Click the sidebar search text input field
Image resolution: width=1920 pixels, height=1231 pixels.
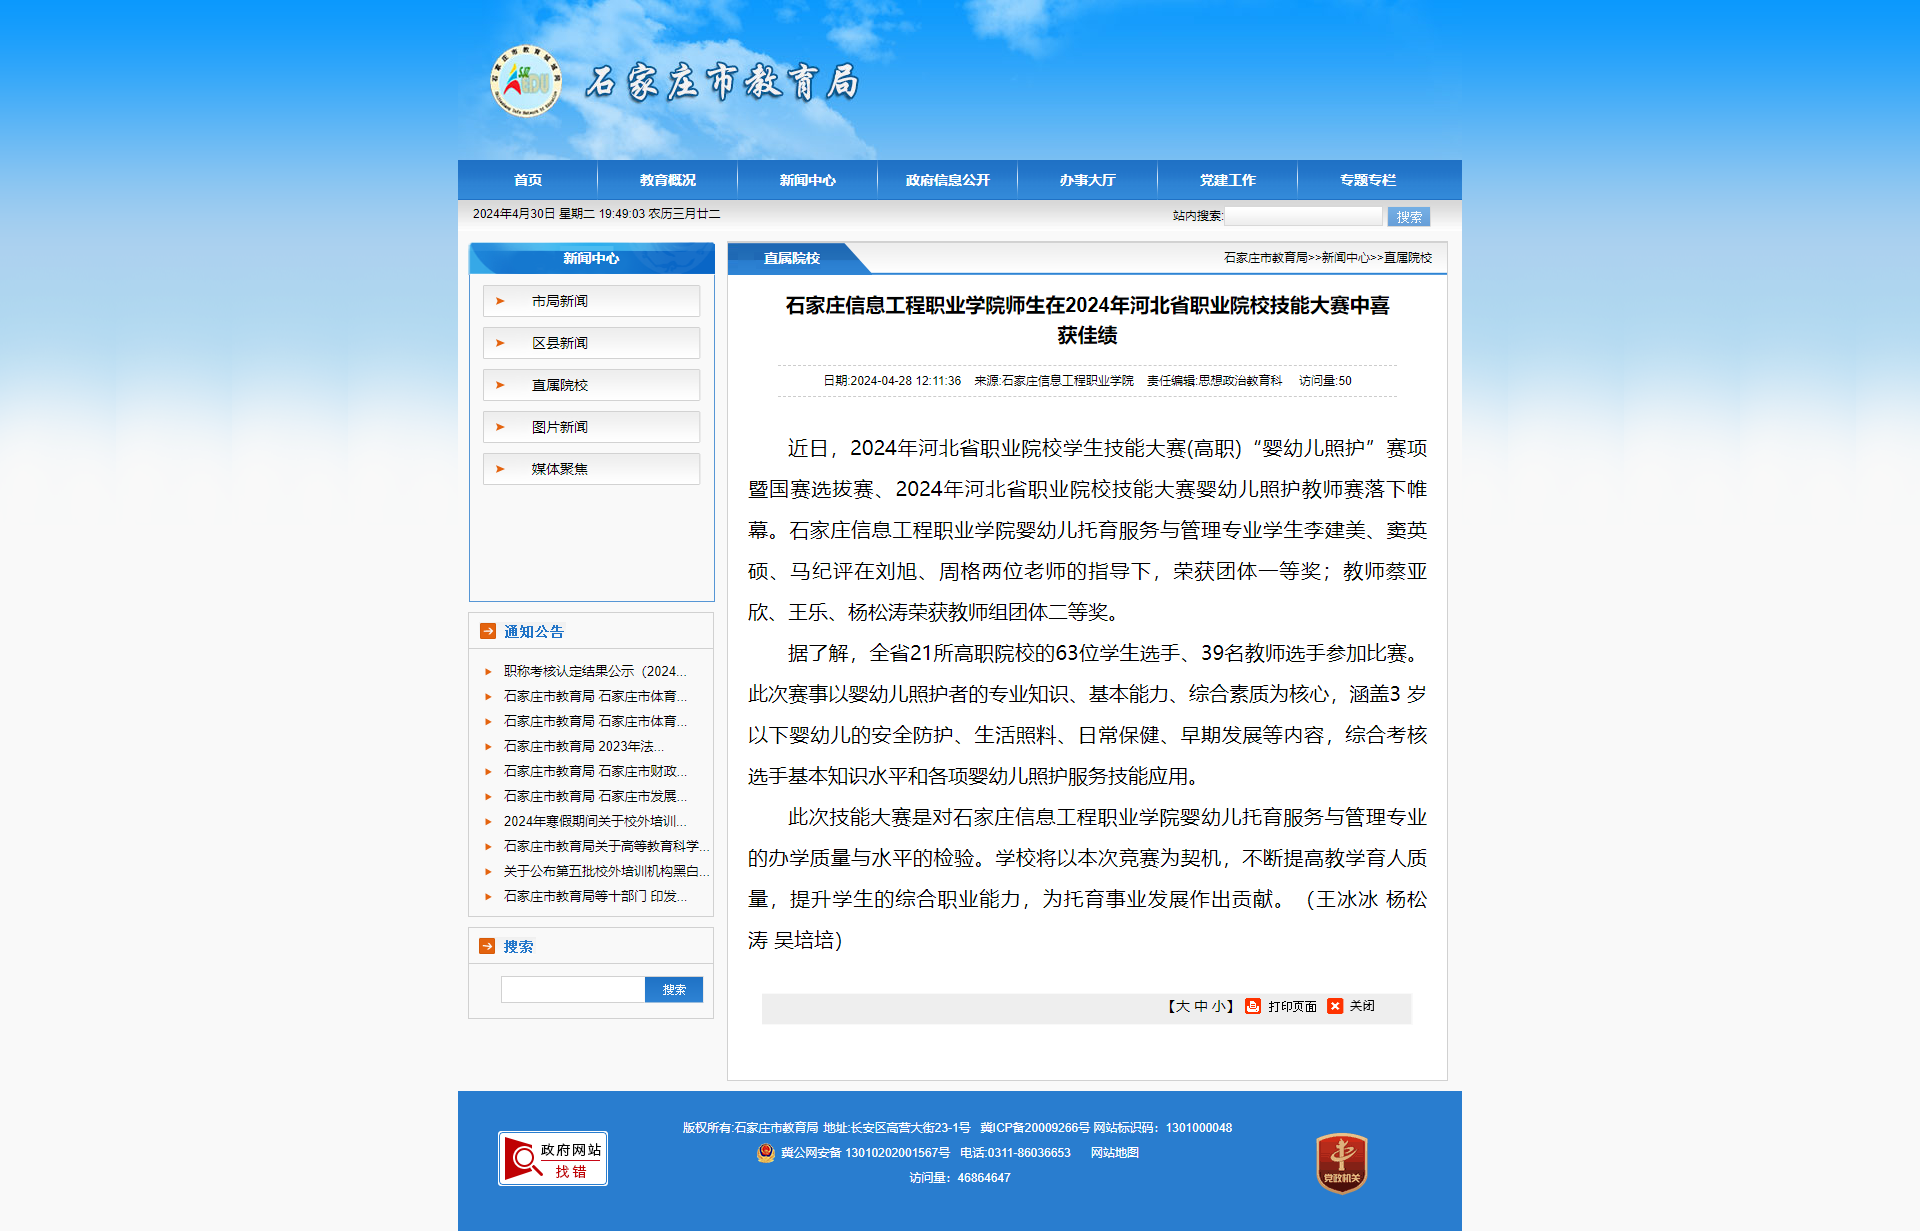pyautogui.click(x=572, y=990)
